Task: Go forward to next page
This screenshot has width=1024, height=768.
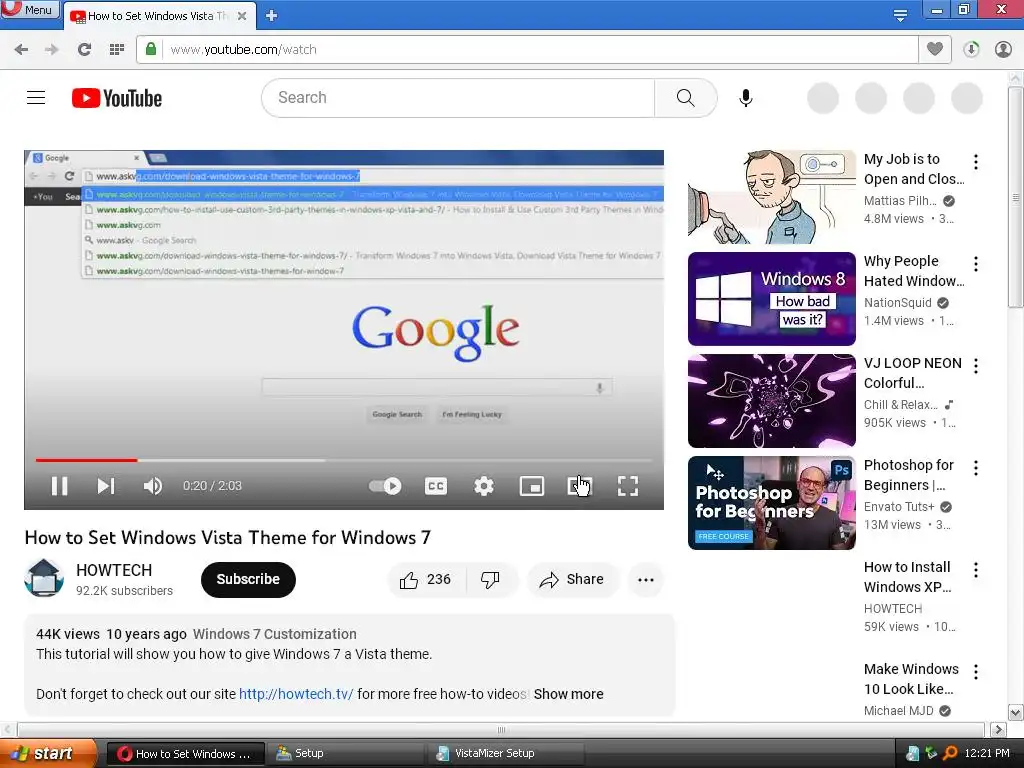Action: (x=52, y=49)
